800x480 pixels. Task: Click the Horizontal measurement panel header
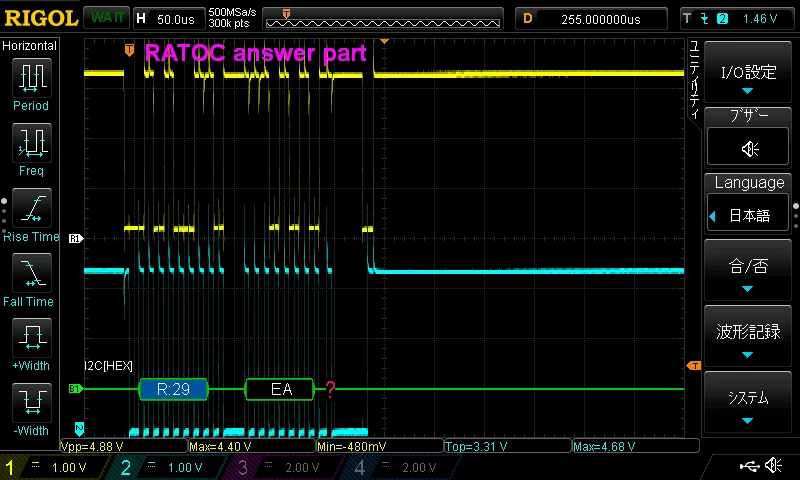30,46
